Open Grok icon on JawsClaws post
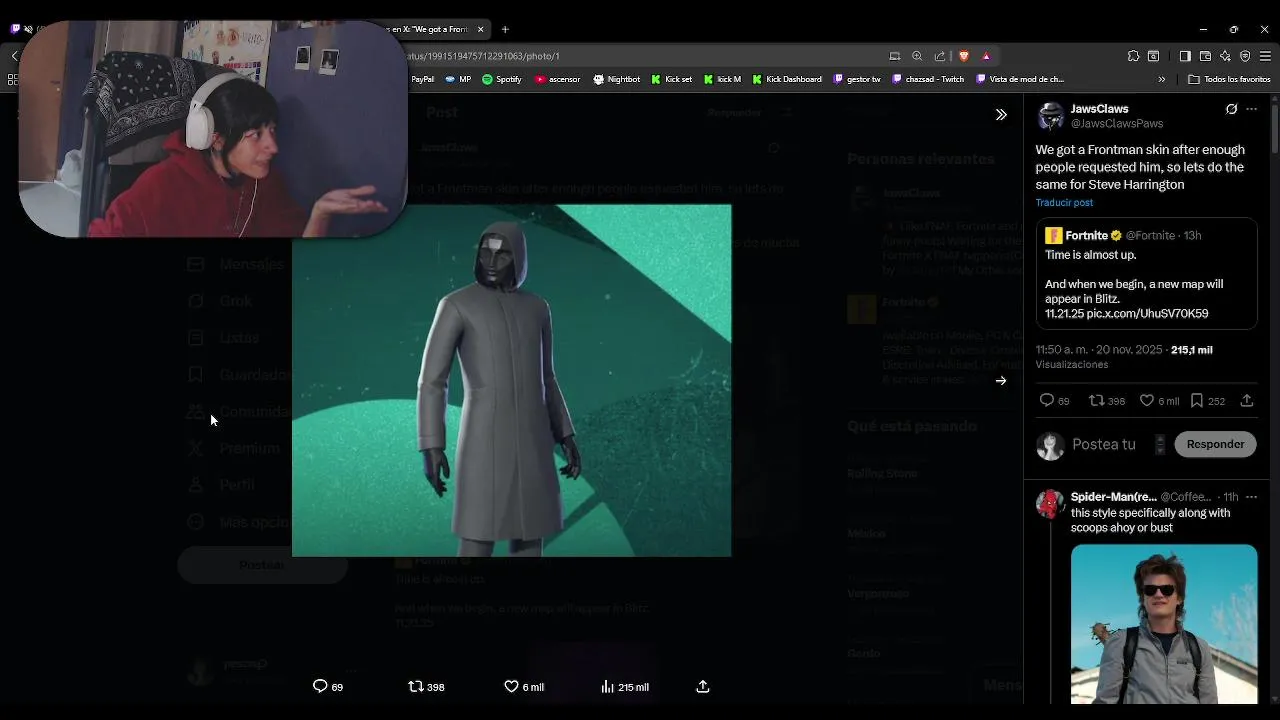The height and width of the screenshot is (720, 1280). pyautogui.click(x=1231, y=109)
